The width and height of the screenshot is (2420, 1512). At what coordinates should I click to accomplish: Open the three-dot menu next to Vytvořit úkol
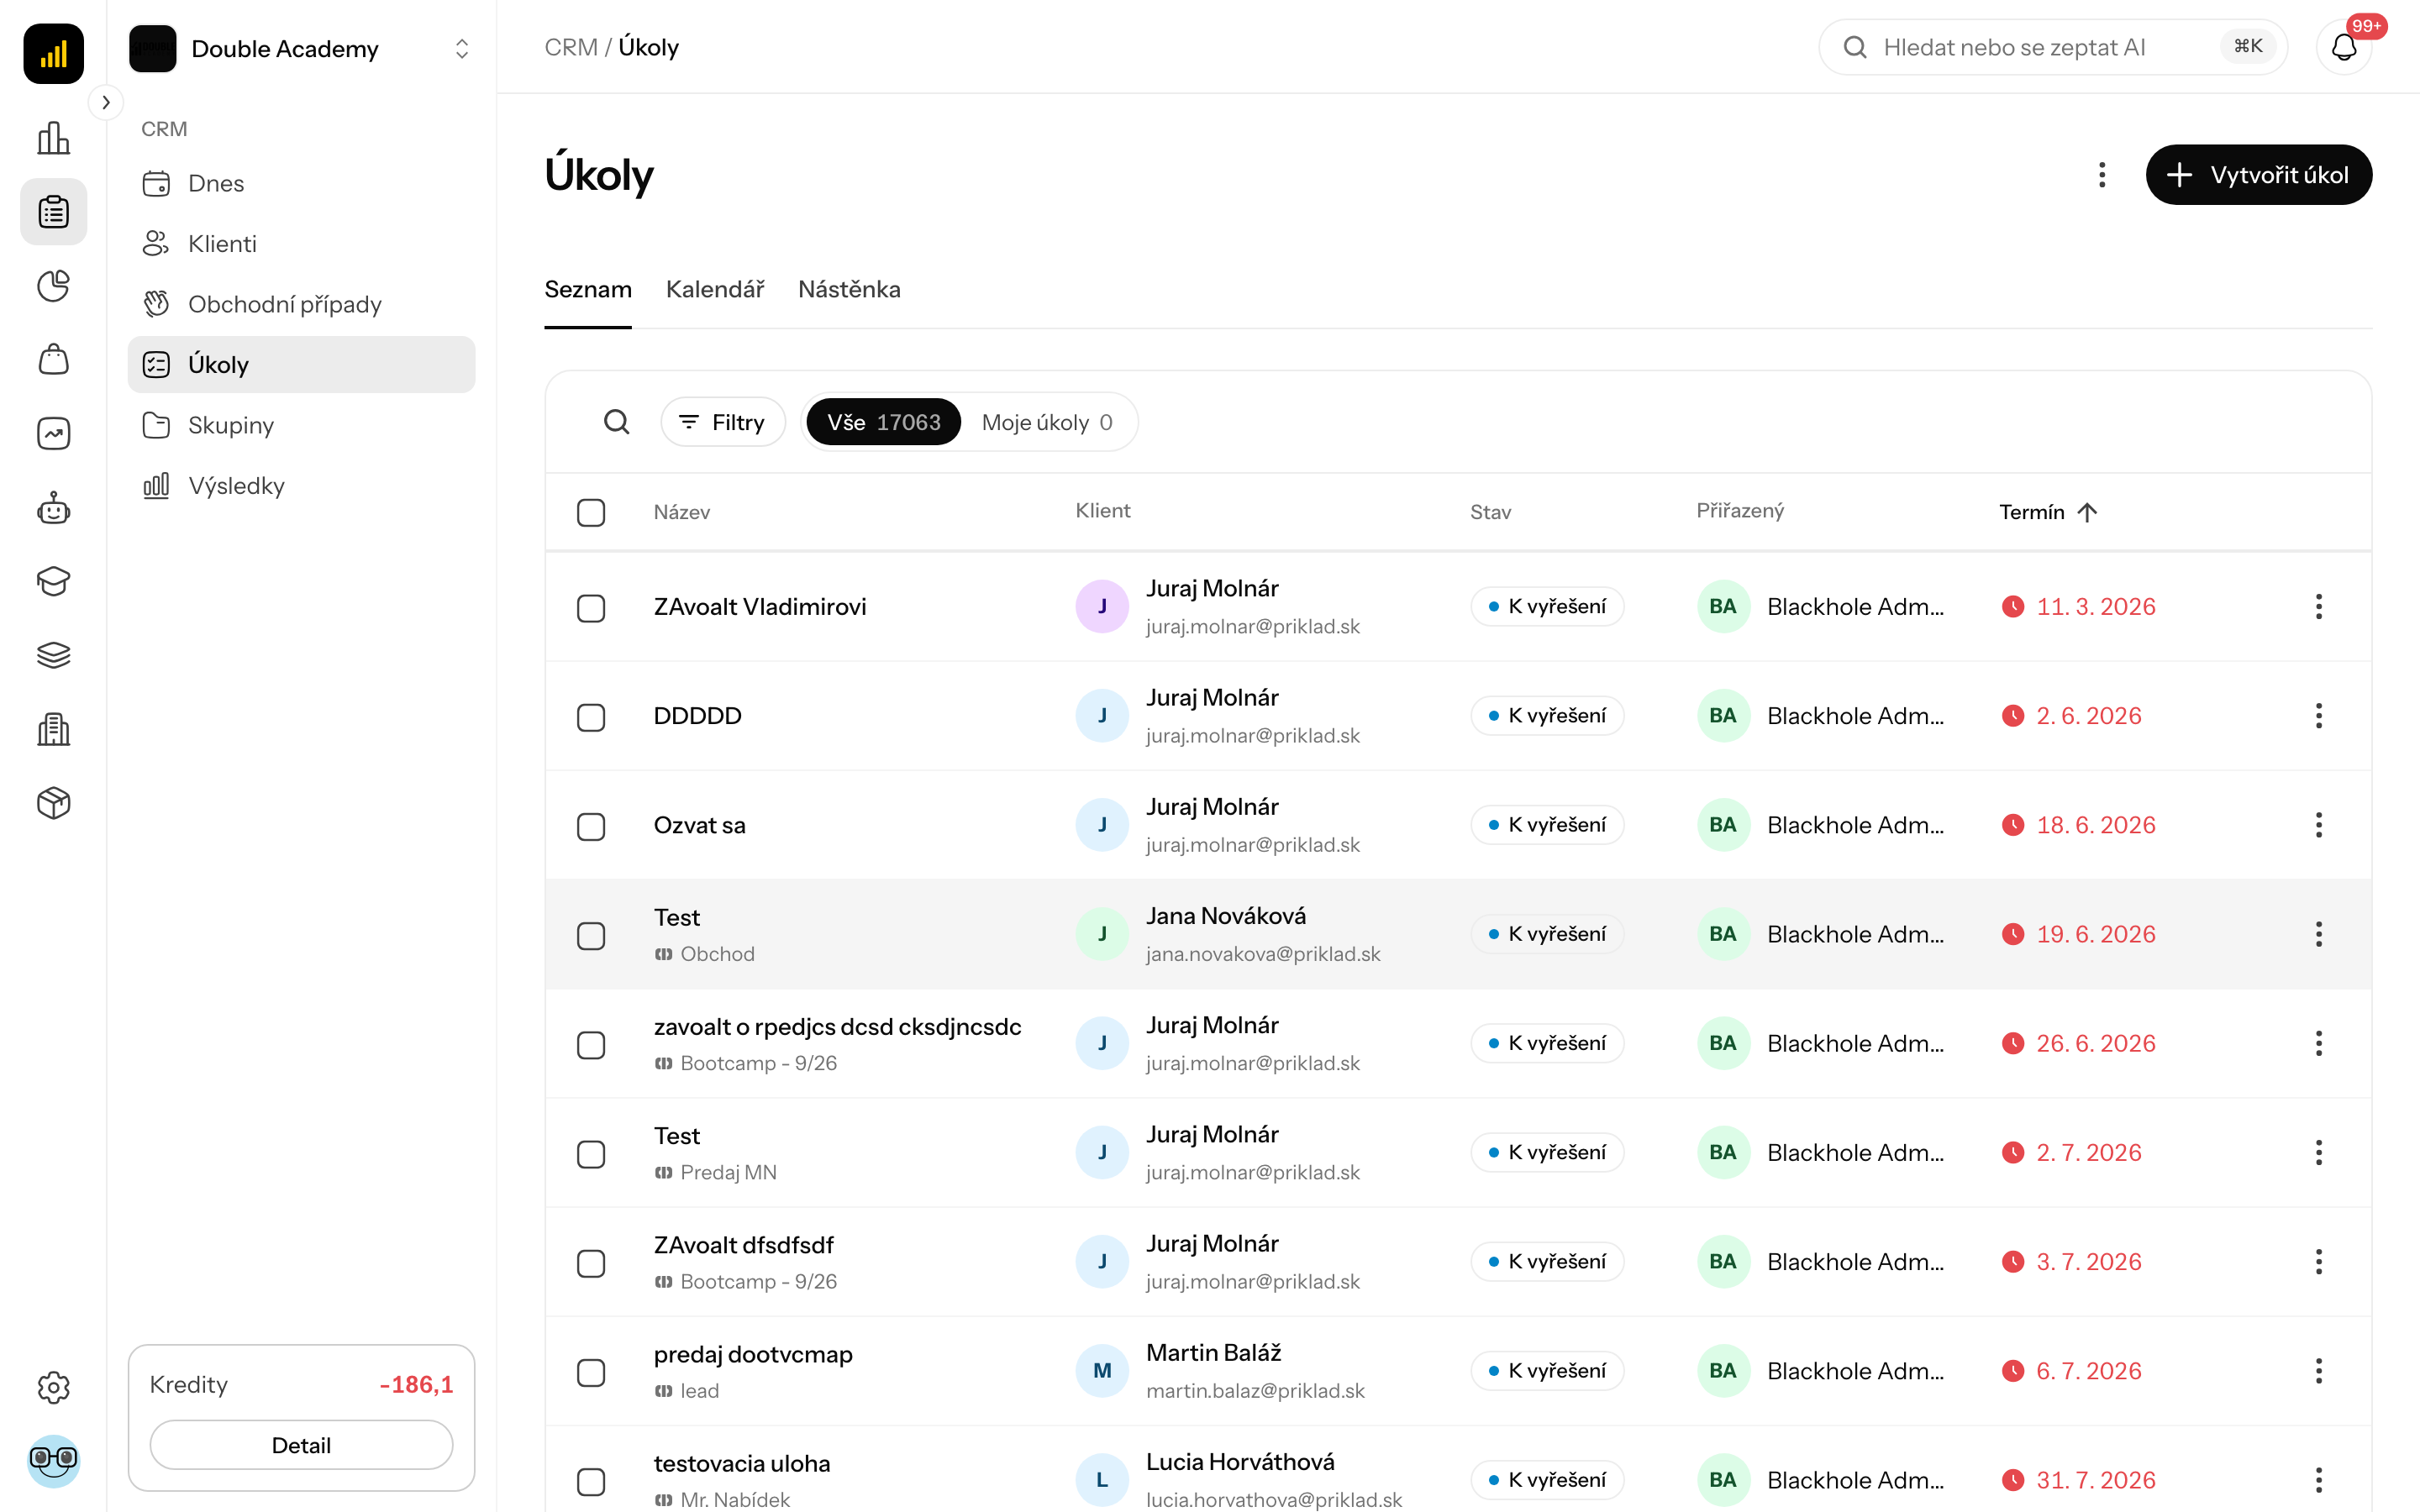(2102, 175)
